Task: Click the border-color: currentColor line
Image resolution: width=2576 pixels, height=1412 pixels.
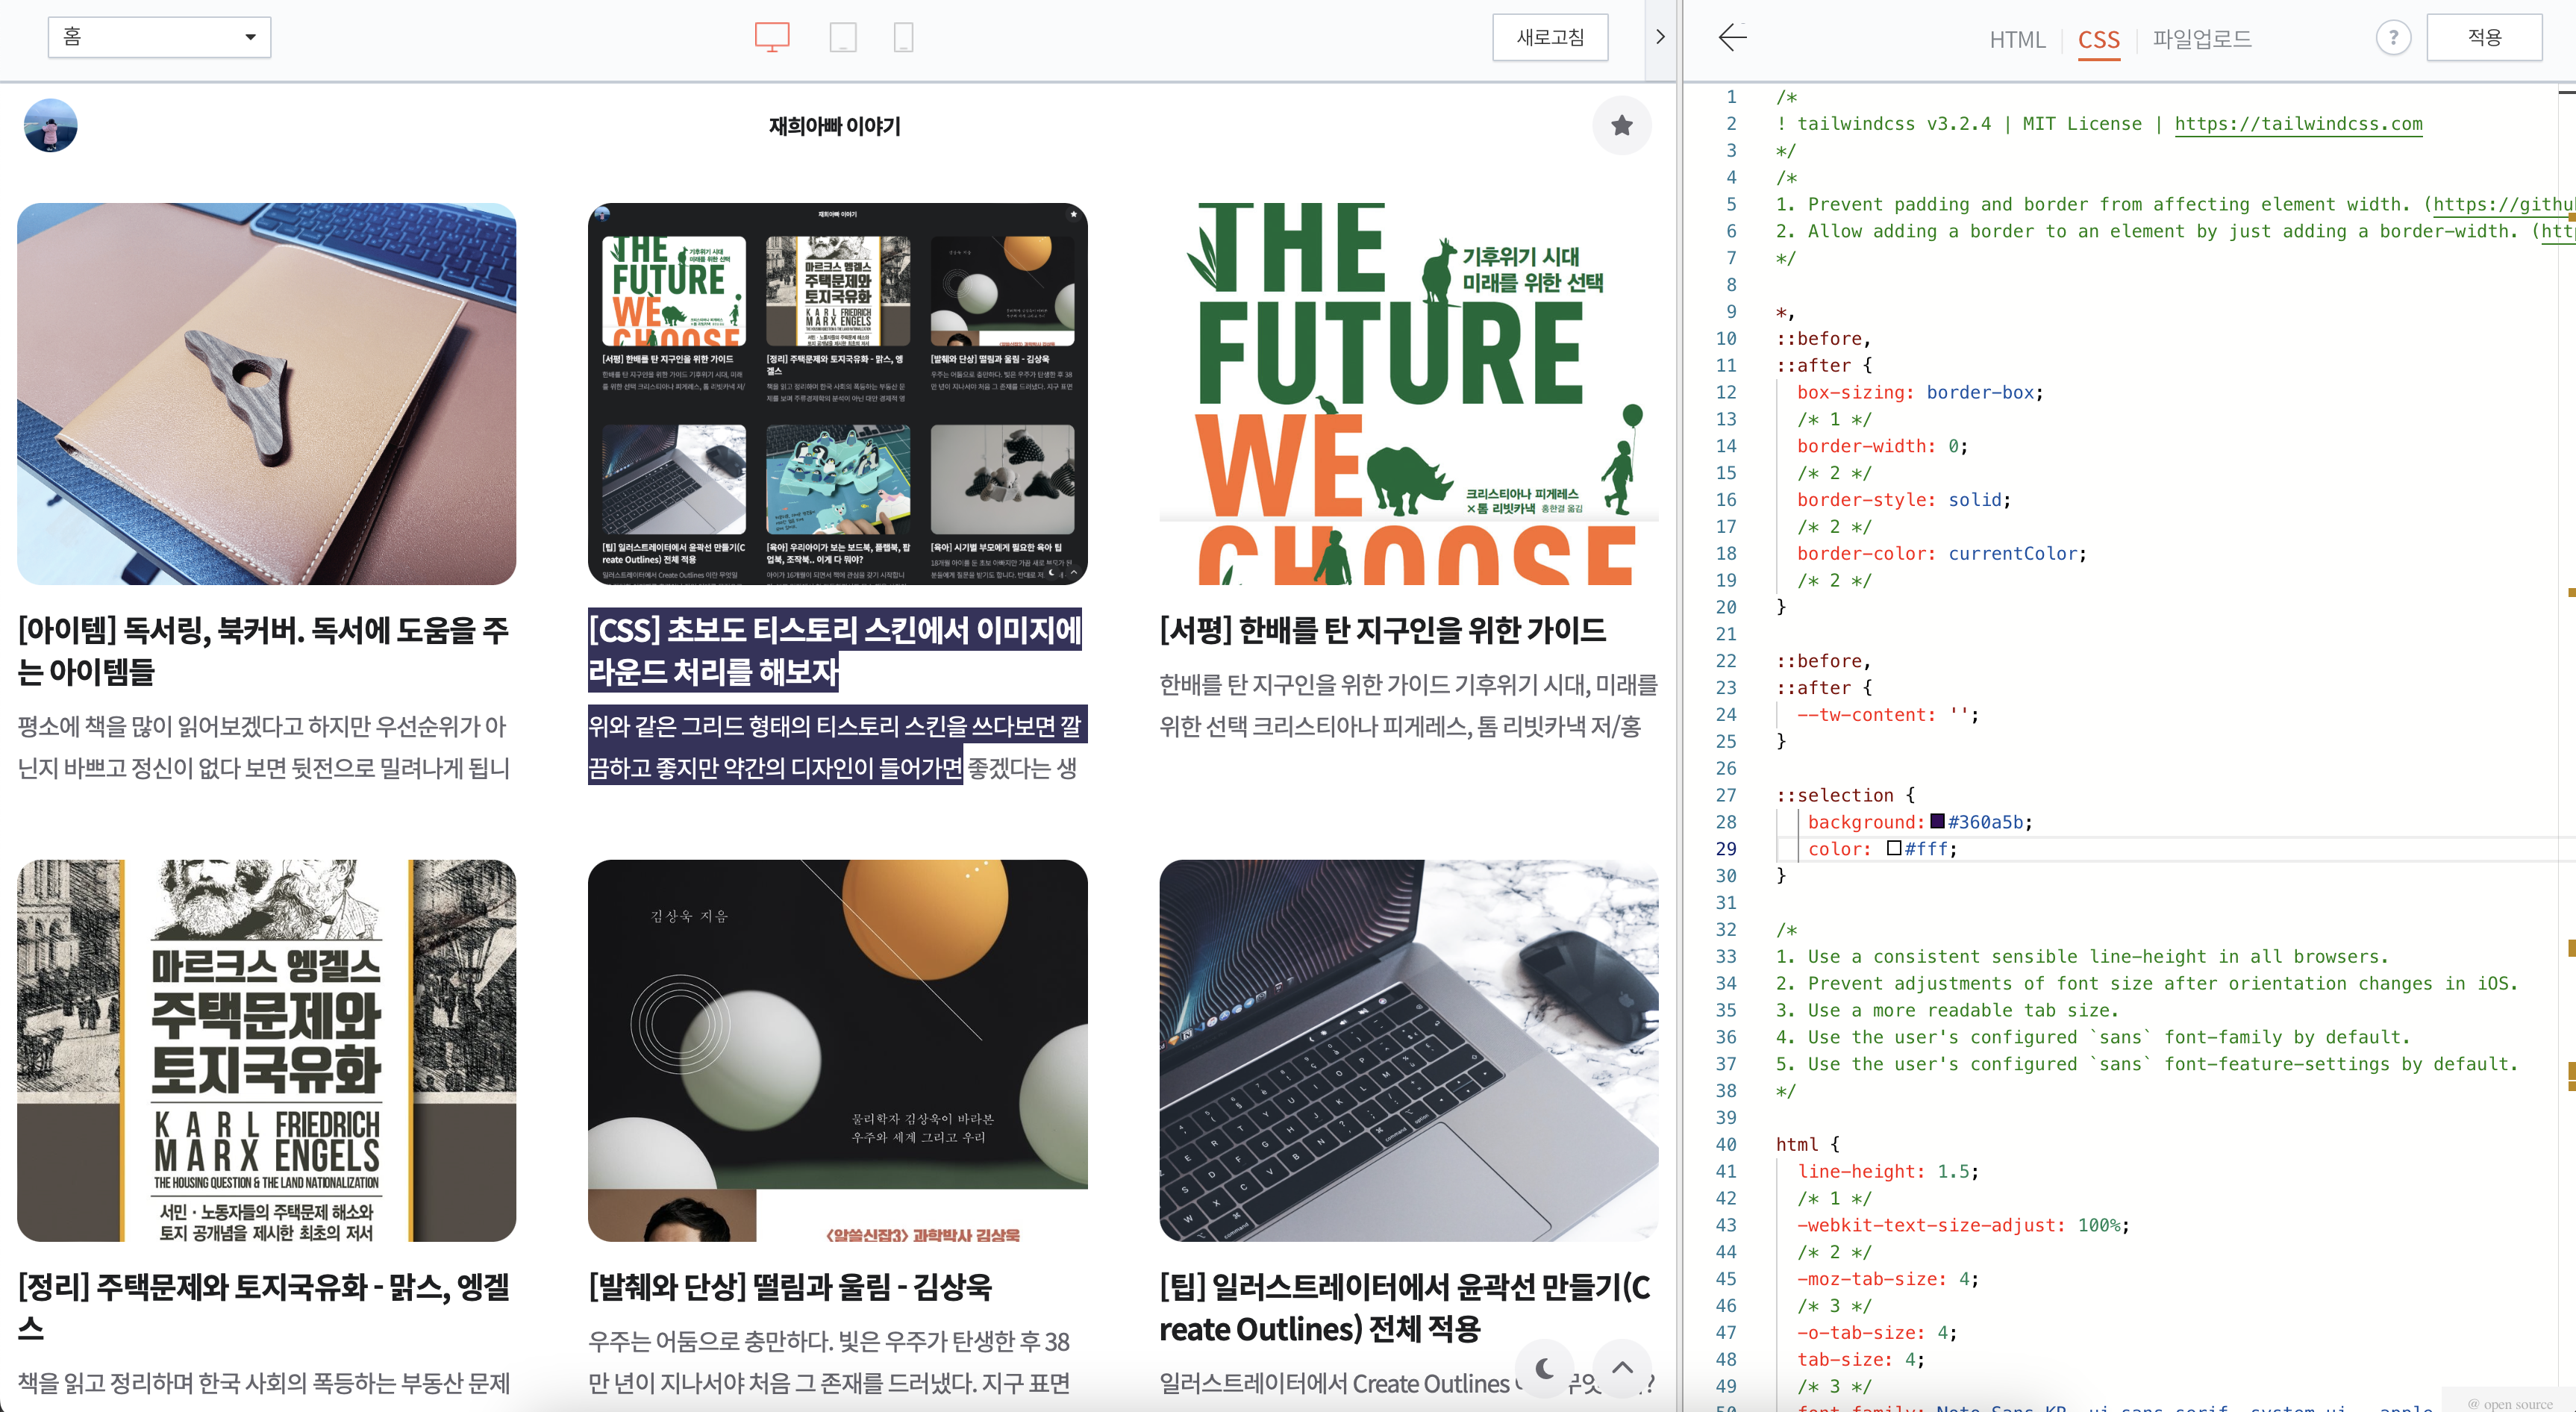Action: (x=1942, y=553)
